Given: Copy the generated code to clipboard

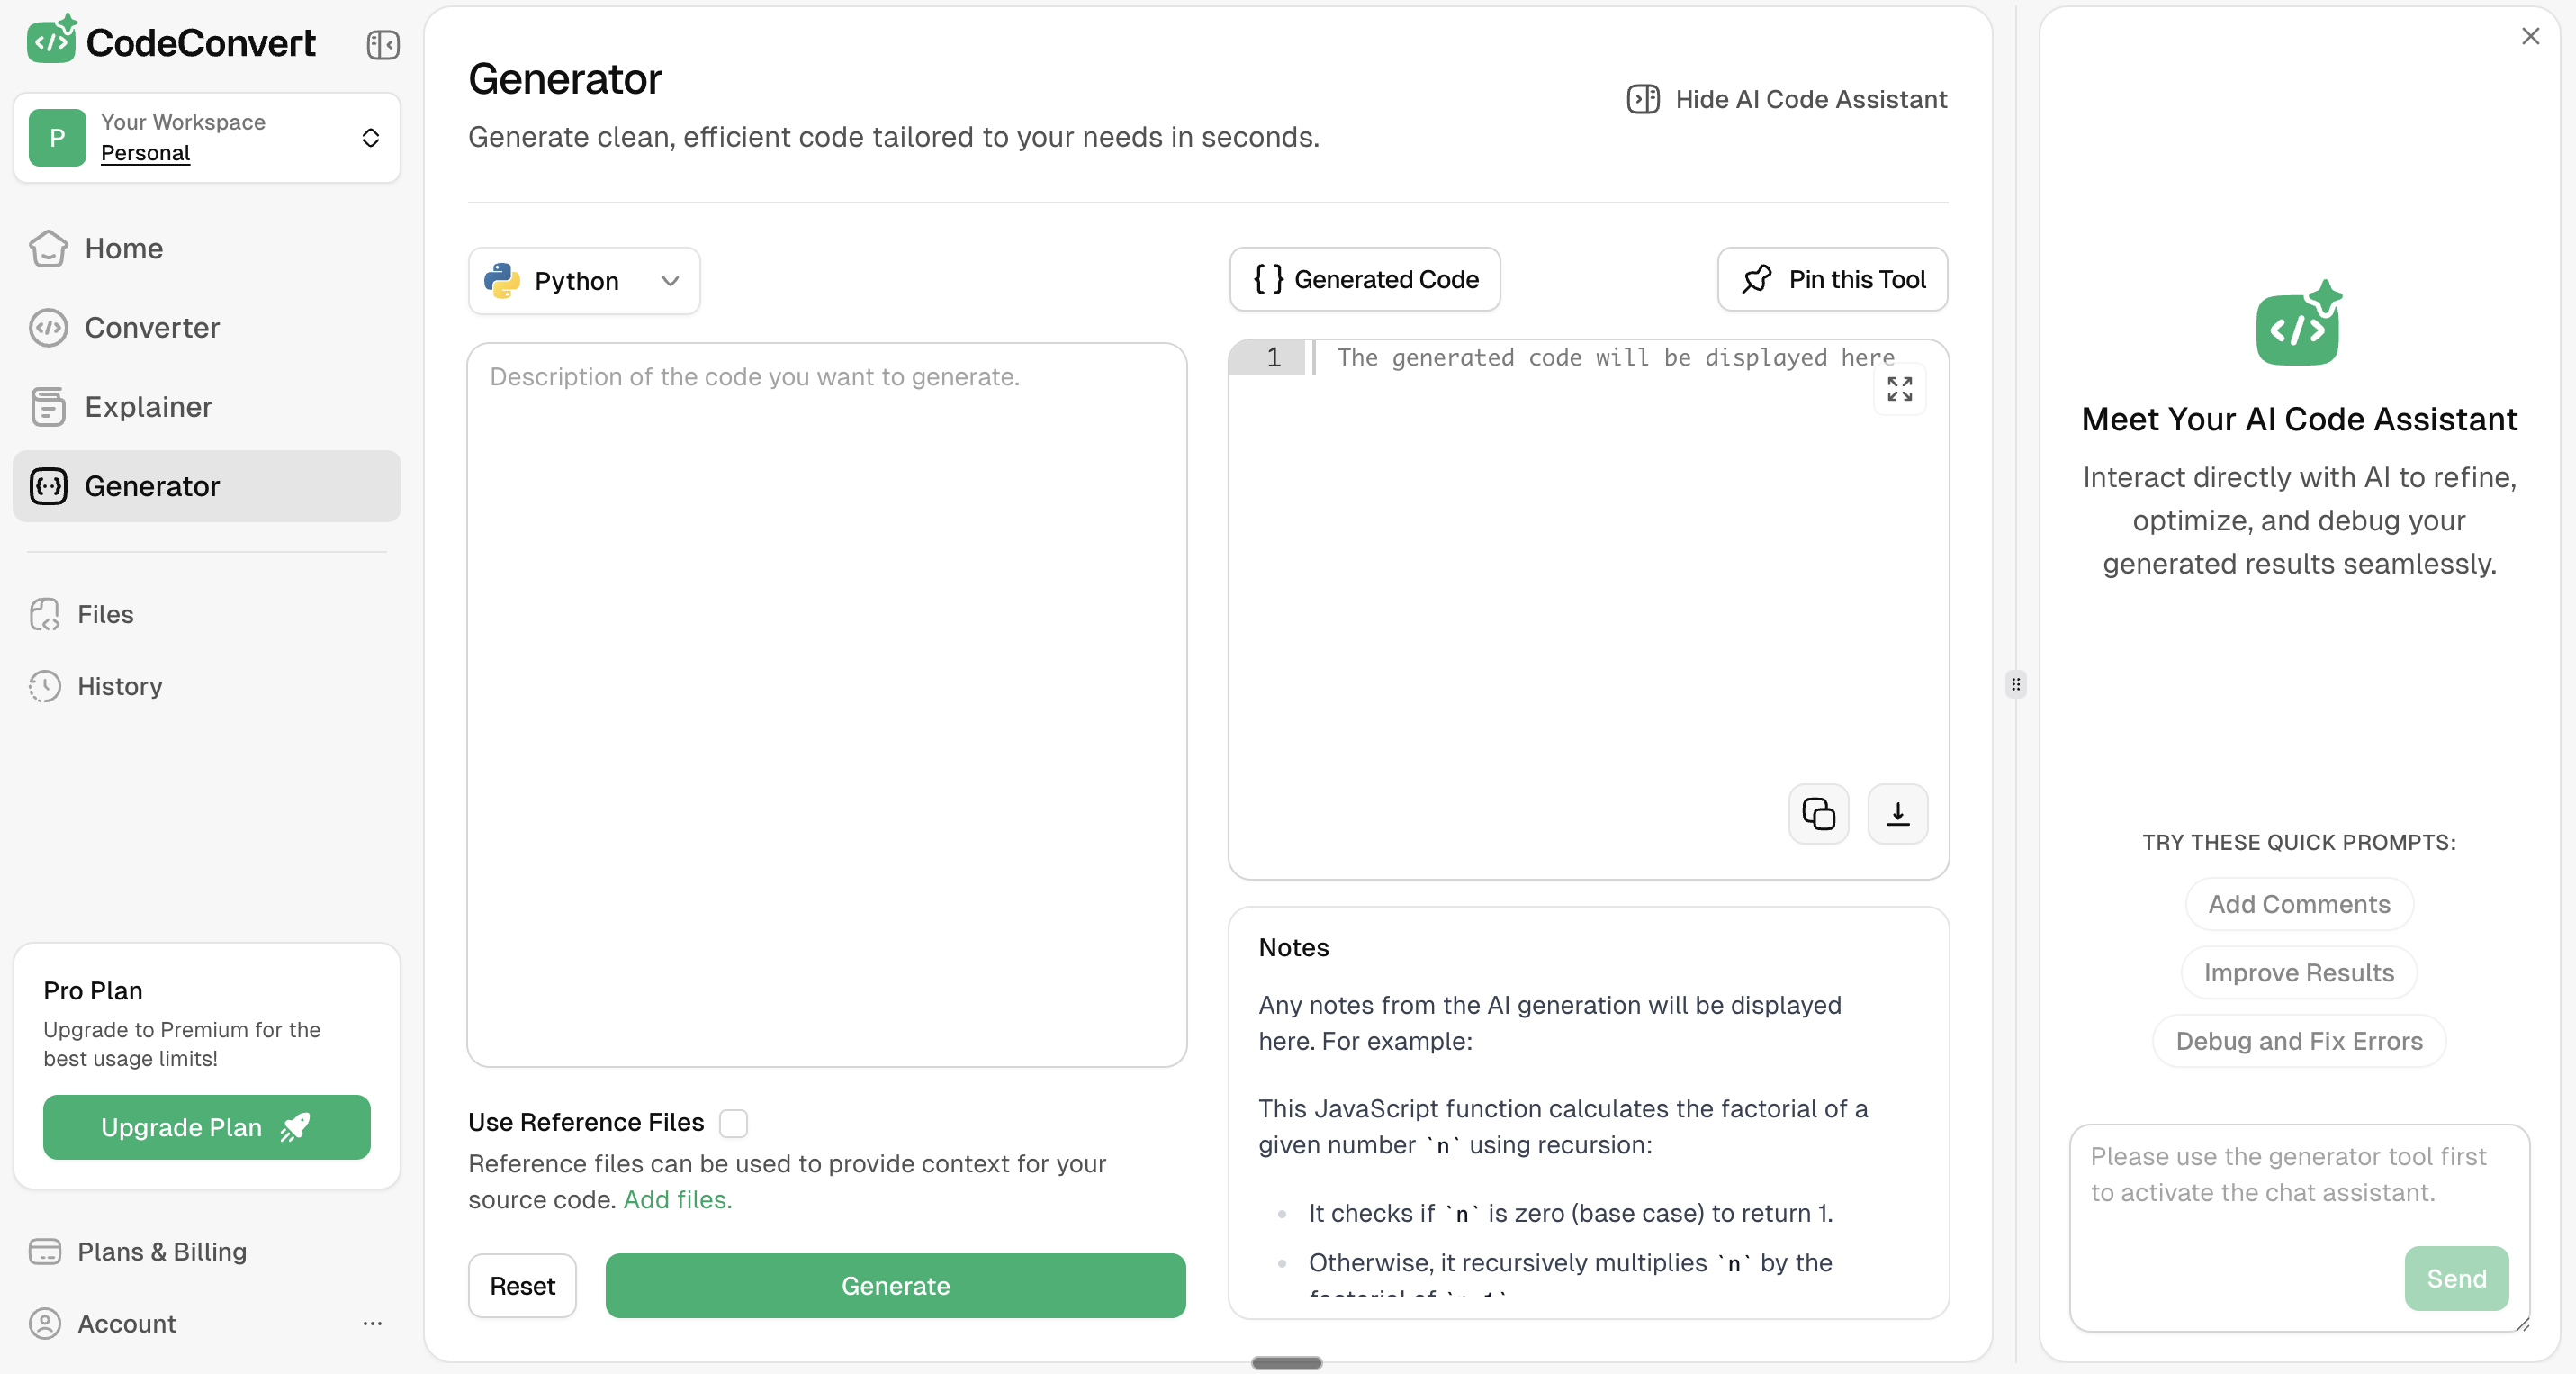Looking at the screenshot, I should pos(1817,814).
